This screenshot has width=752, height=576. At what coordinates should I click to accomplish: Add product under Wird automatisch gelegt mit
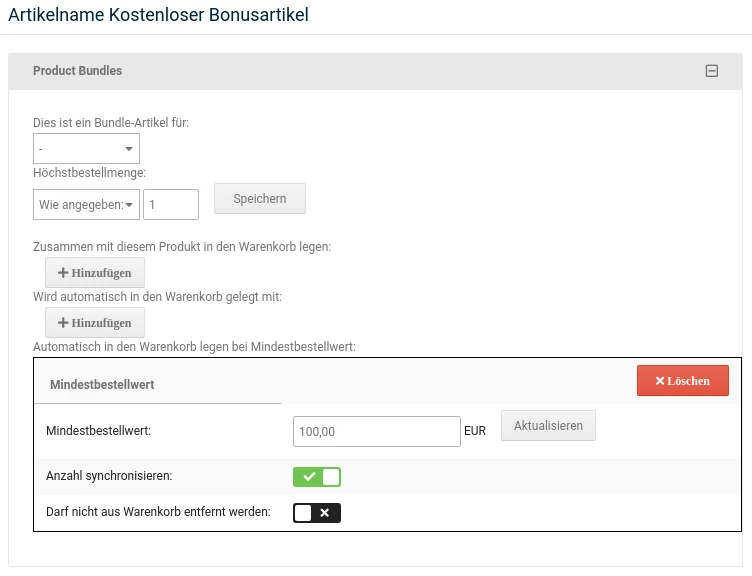click(x=95, y=323)
